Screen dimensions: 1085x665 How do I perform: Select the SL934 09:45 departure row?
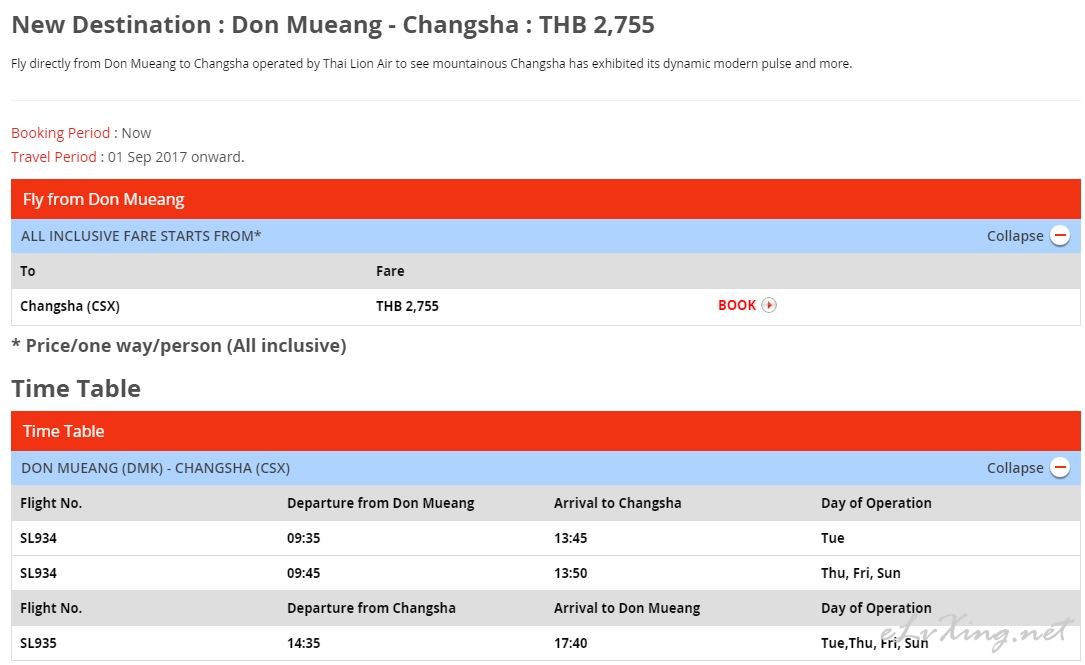(546, 573)
